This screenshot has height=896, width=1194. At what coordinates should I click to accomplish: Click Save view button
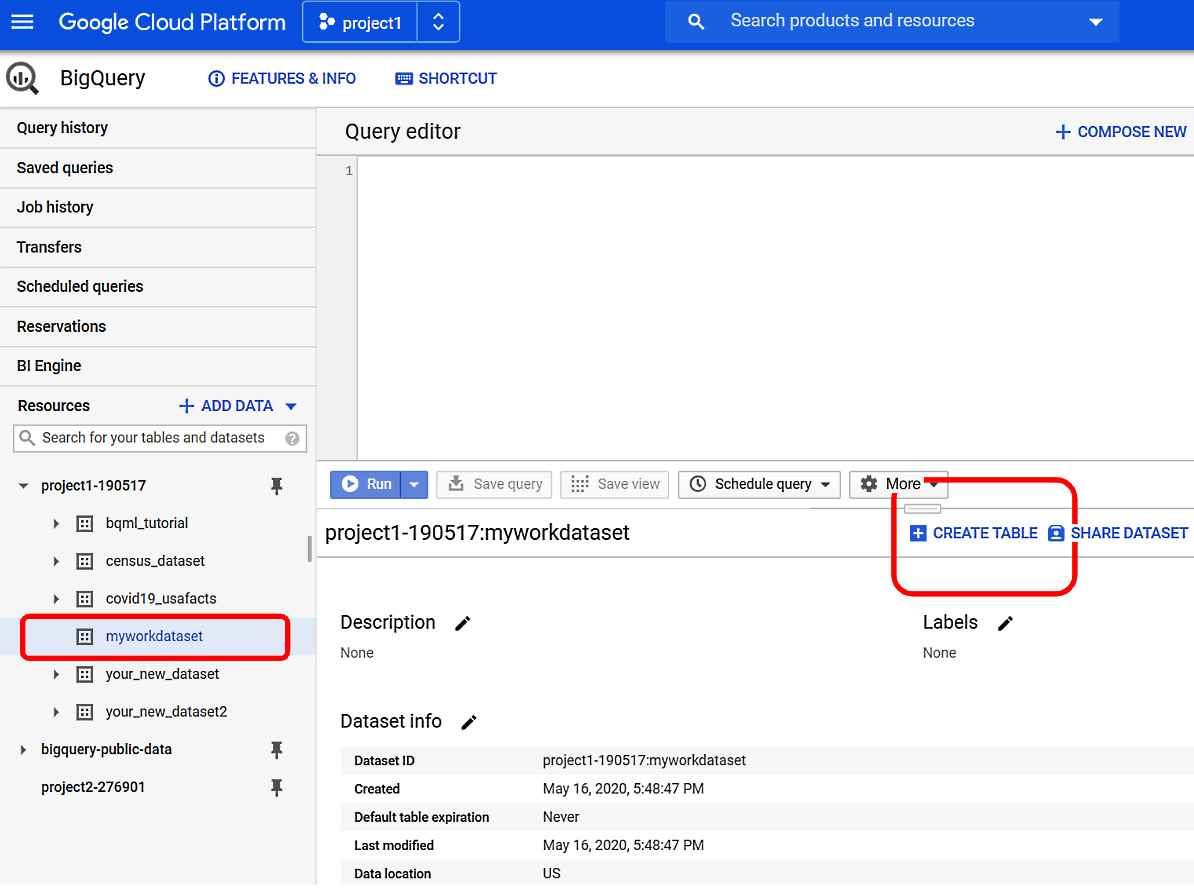pos(615,484)
